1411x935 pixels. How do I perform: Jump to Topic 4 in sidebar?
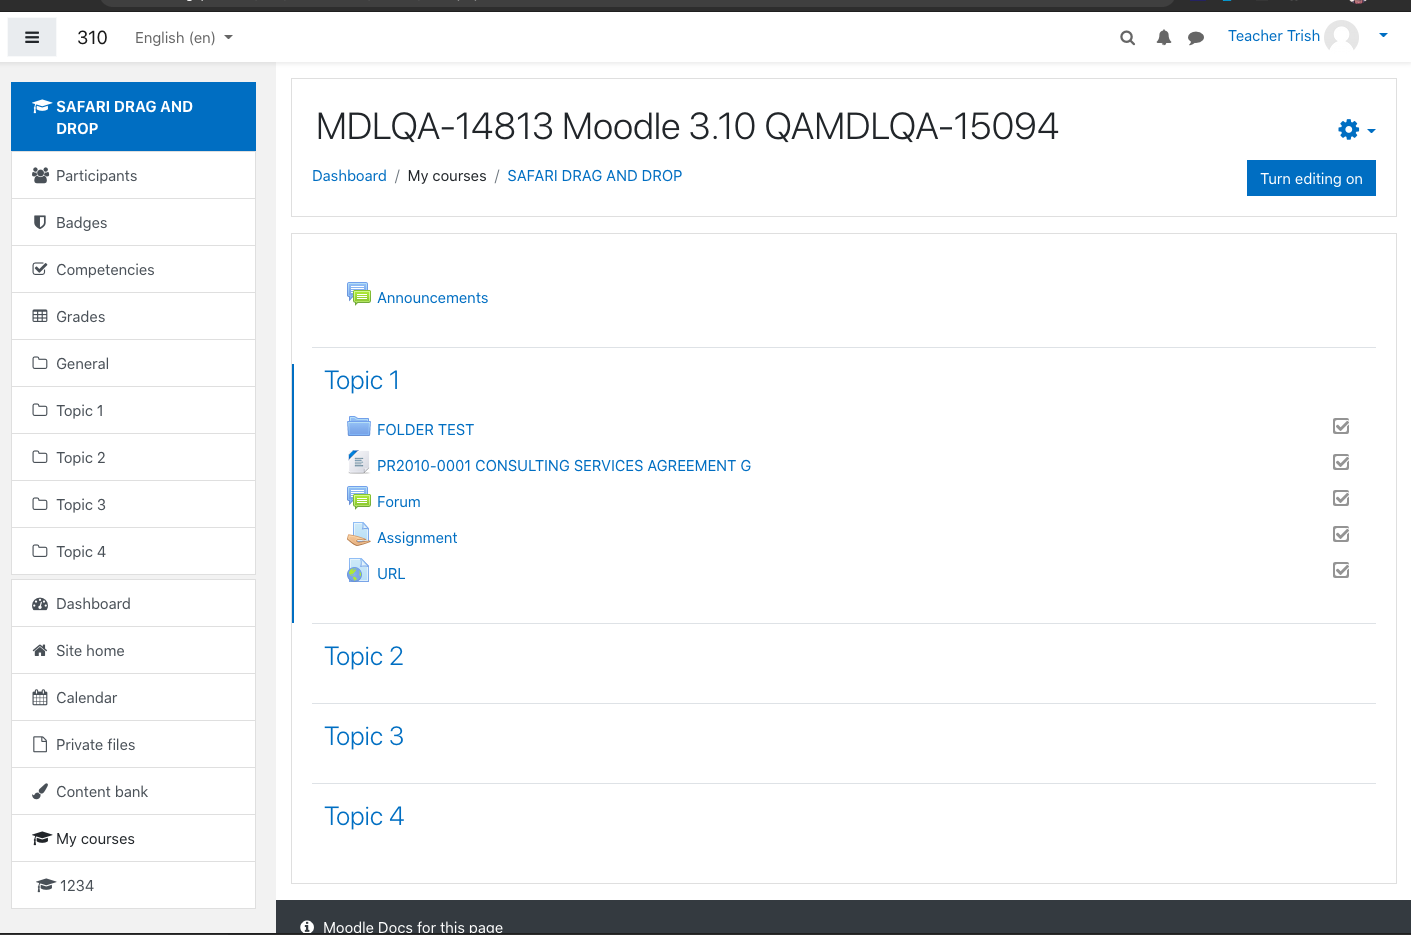[133, 551]
